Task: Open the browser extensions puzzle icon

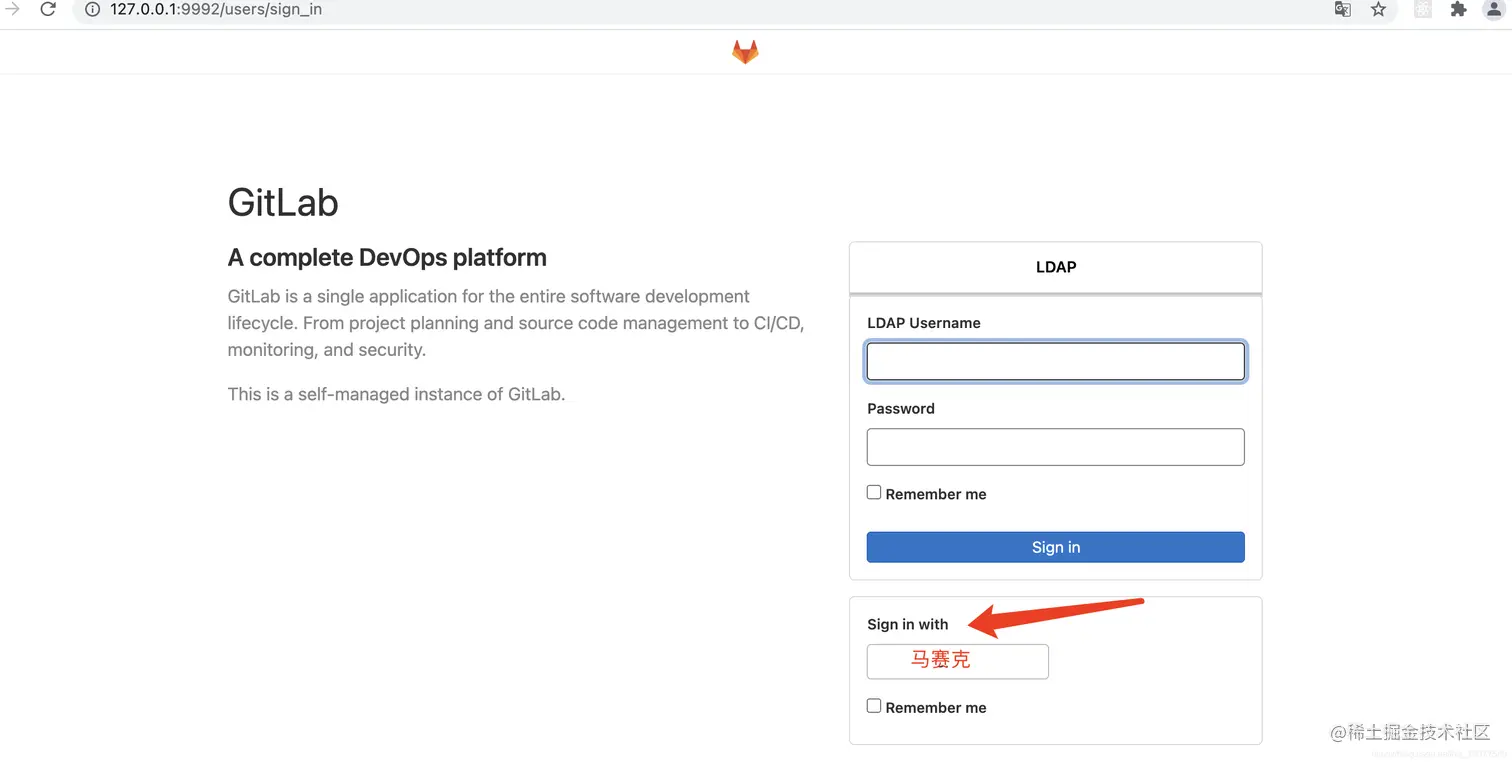Action: (x=1458, y=9)
